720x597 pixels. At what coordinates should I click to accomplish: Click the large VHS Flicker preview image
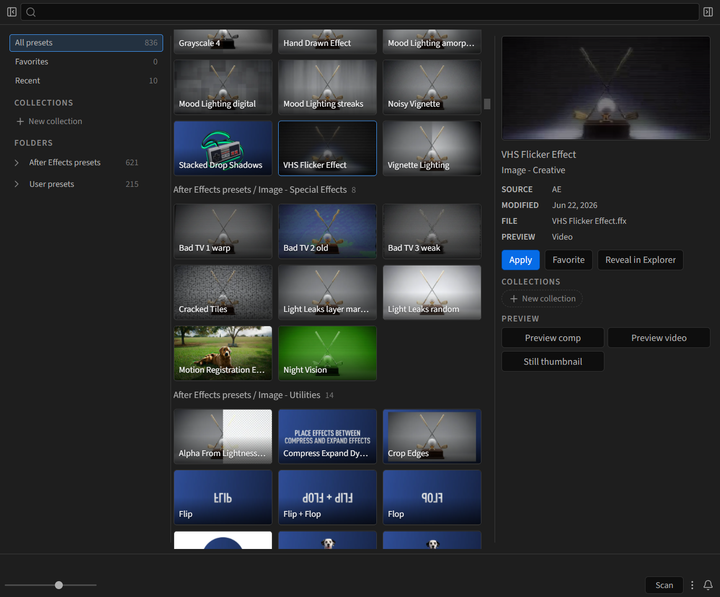[606, 88]
